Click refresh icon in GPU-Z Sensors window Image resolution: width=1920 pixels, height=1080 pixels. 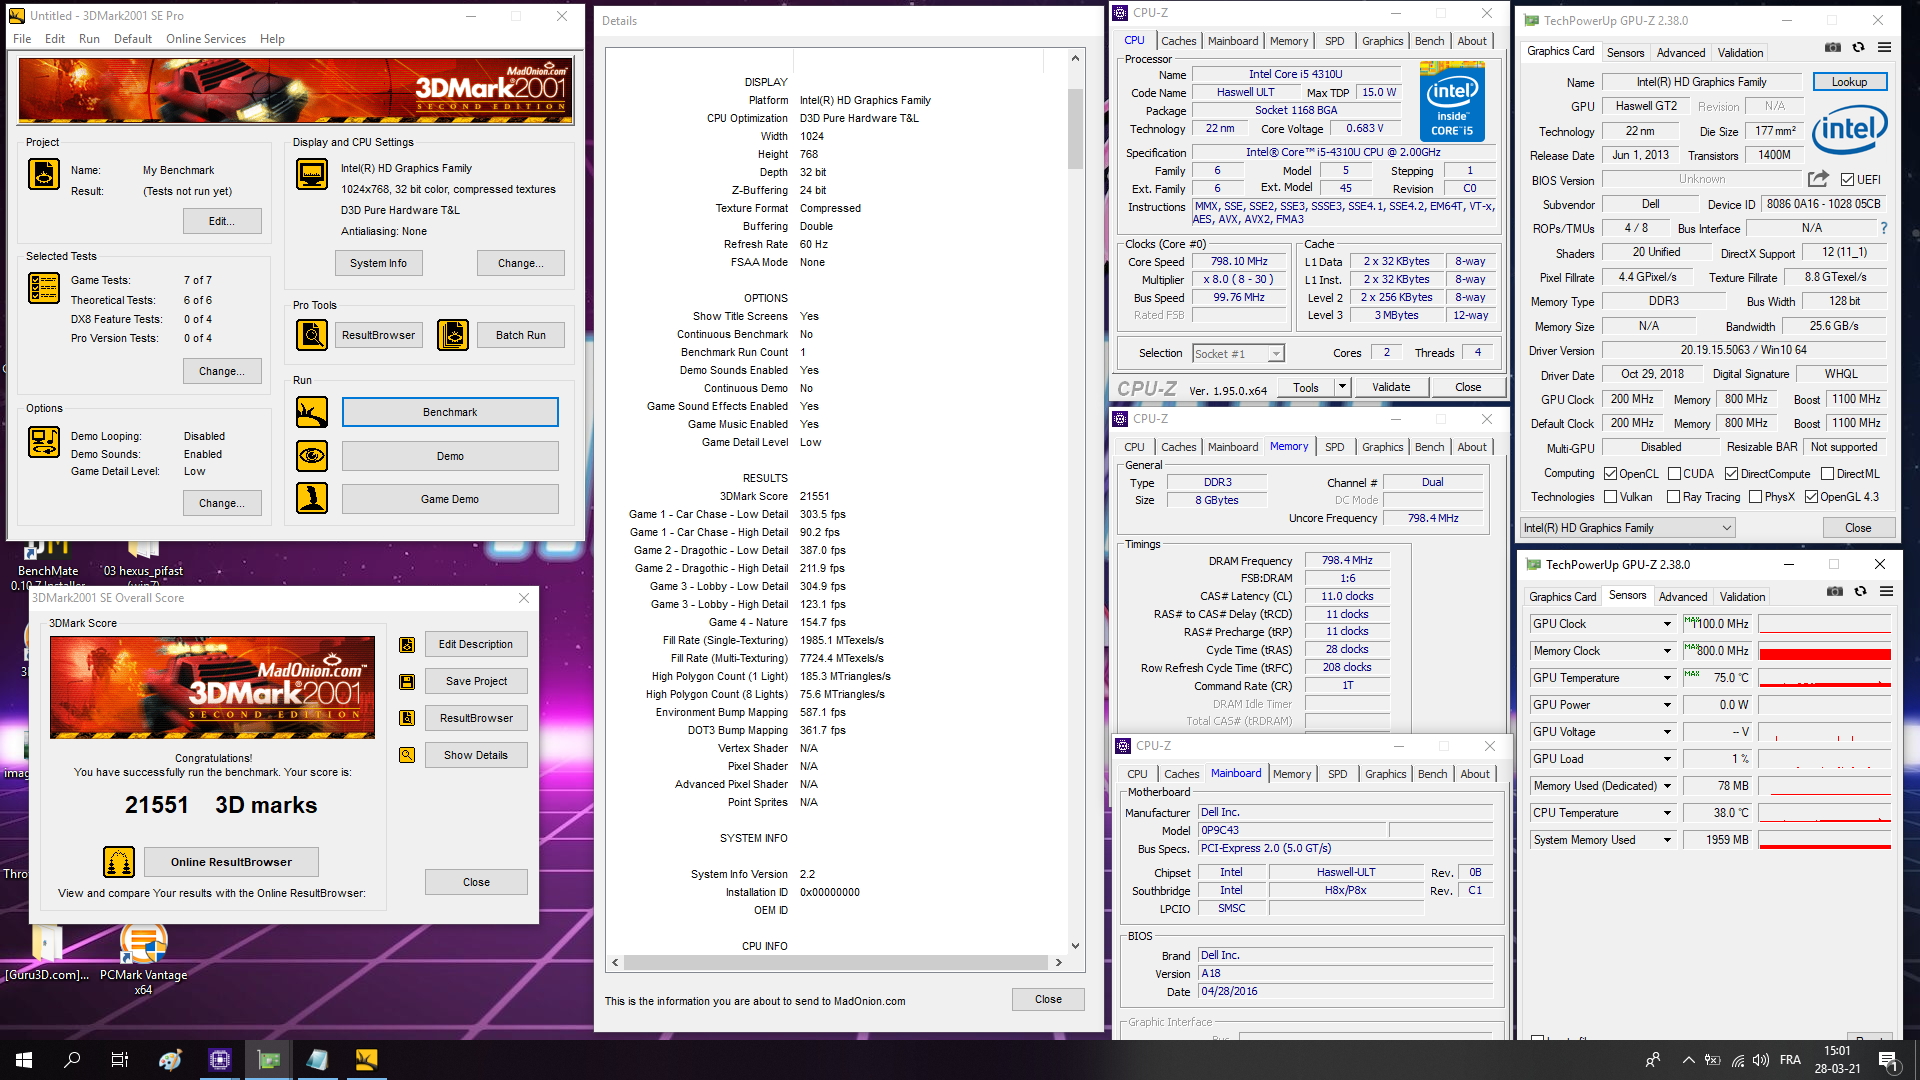coord(1861,591)
